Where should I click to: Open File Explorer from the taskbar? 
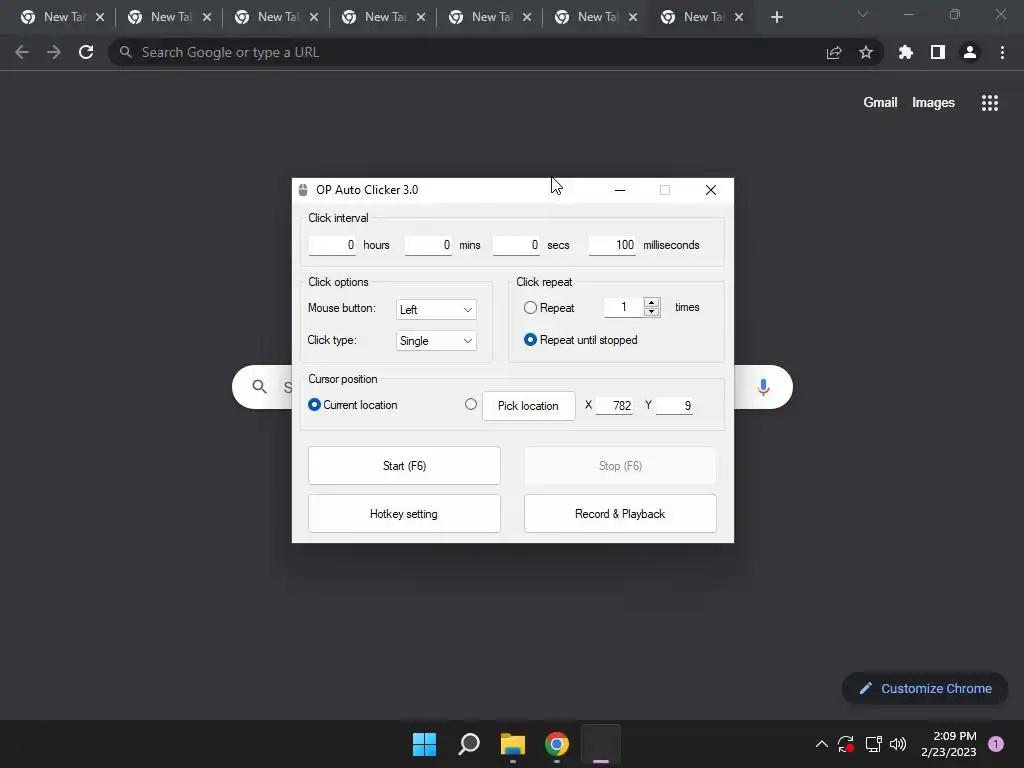[513, 744]
